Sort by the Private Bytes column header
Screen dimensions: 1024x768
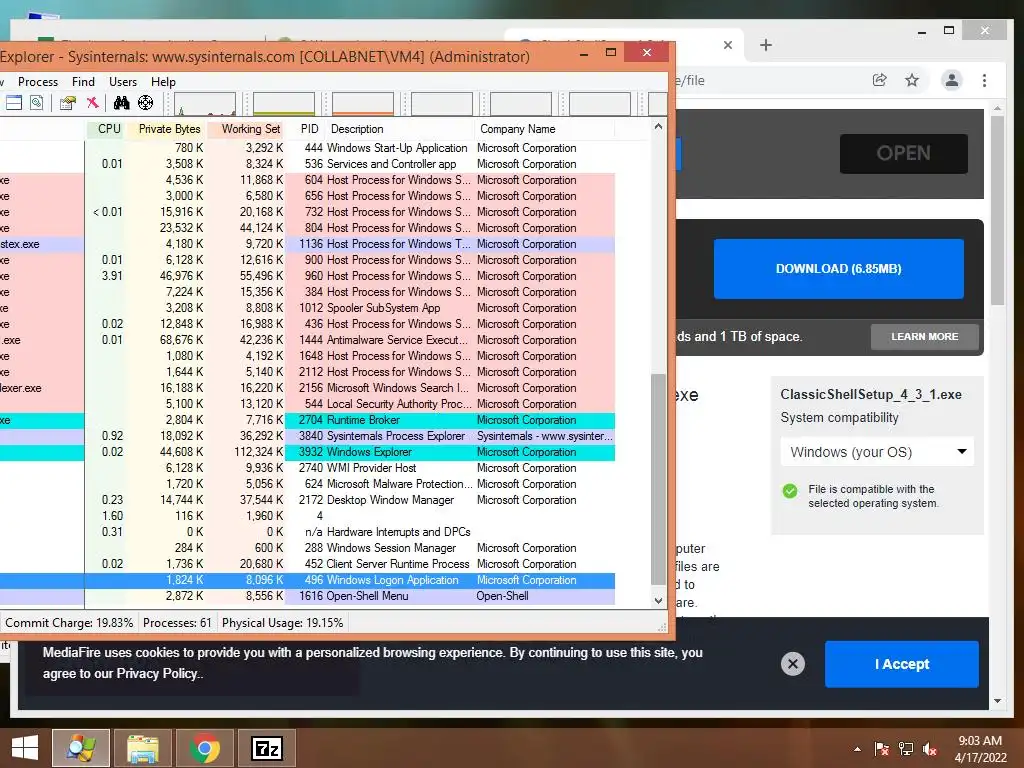click(x=166, y=129)
